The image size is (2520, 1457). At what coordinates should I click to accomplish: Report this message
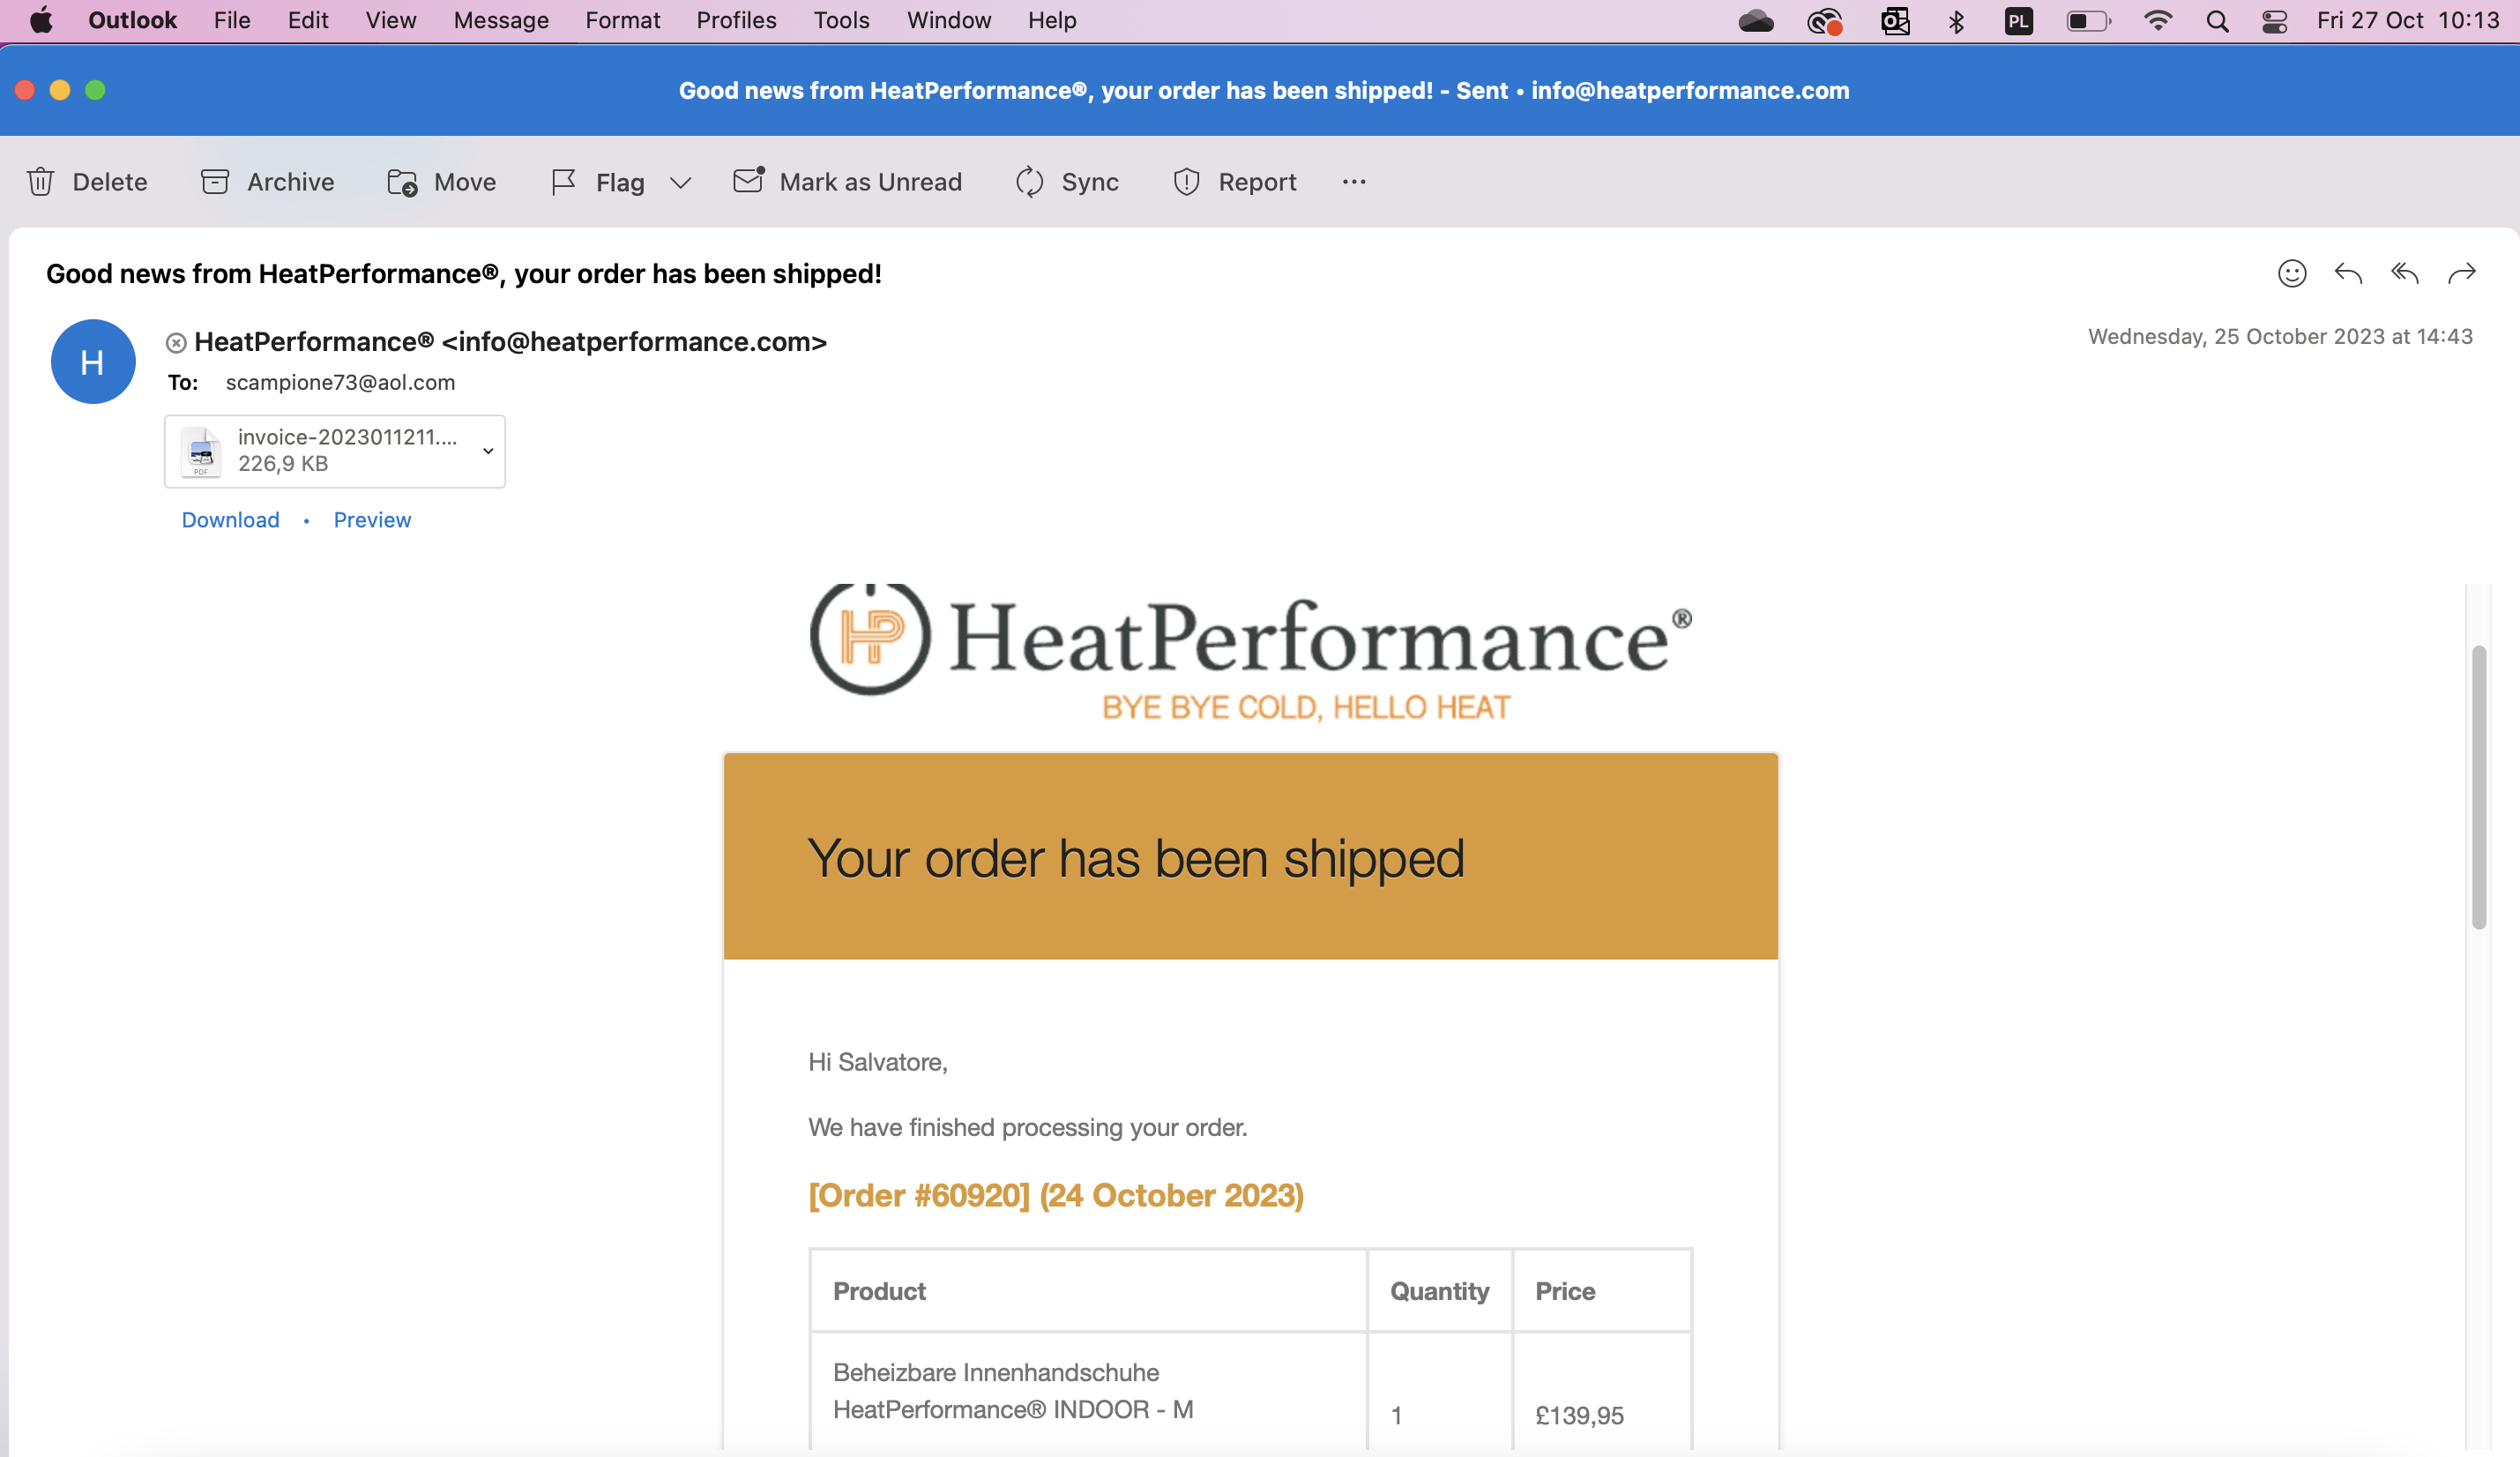(x=1234, y=182)
